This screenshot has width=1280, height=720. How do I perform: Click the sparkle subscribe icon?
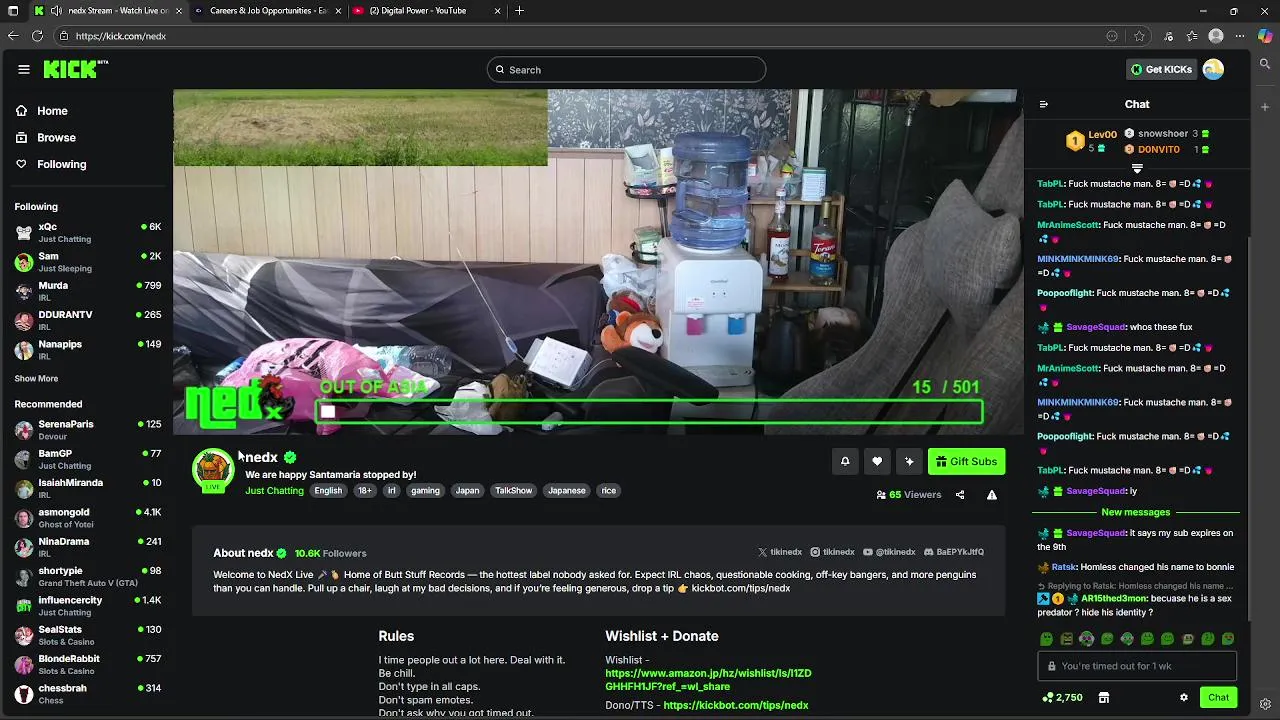coord(909,461)
